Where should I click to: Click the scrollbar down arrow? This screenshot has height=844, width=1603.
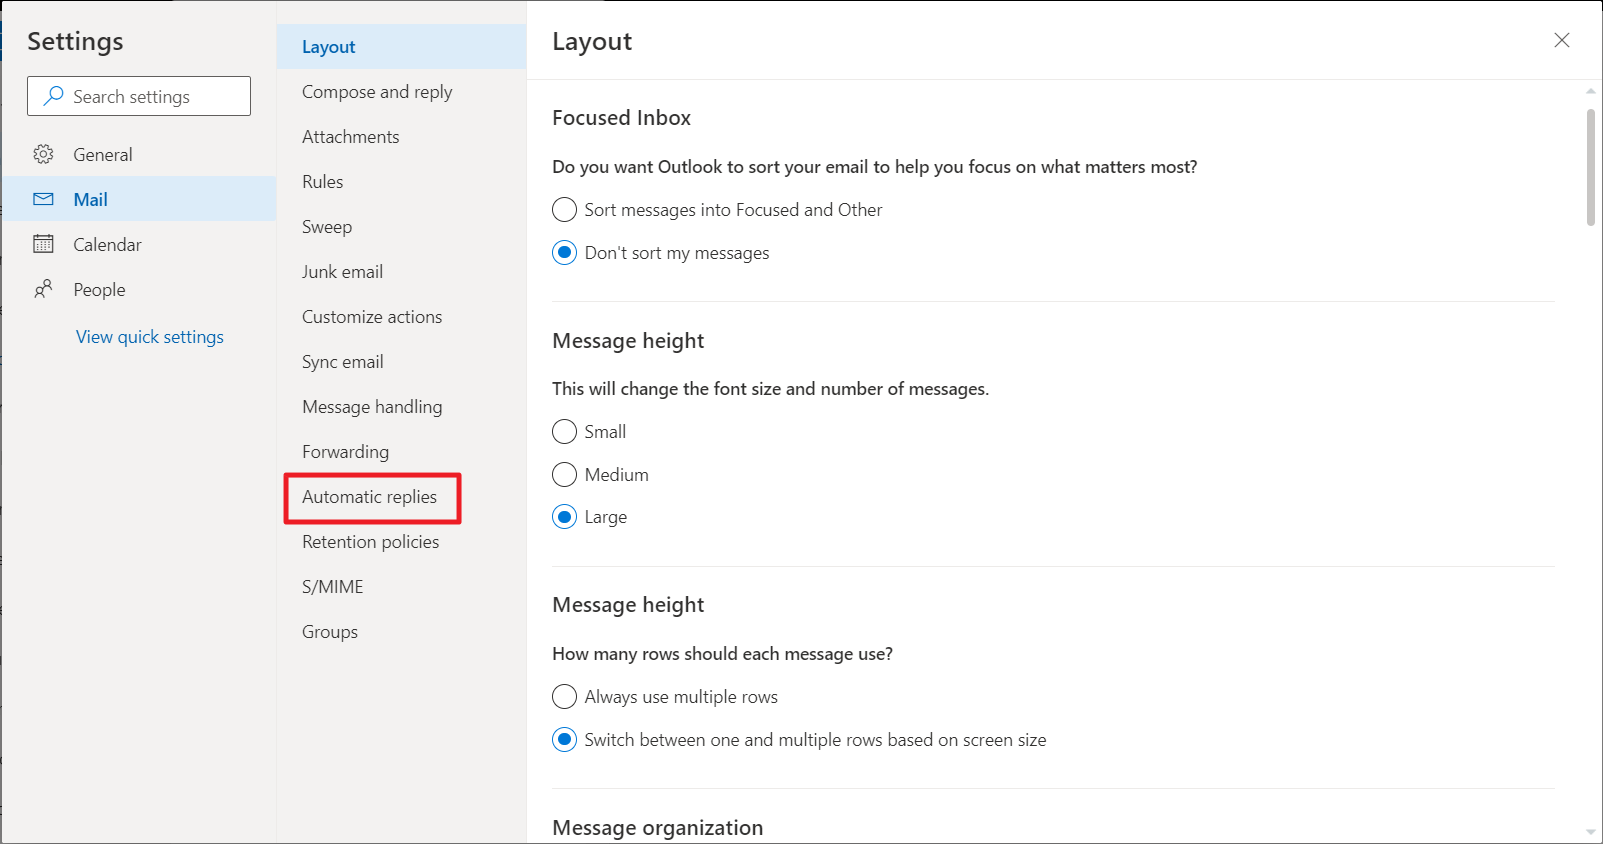point(1591,832)
